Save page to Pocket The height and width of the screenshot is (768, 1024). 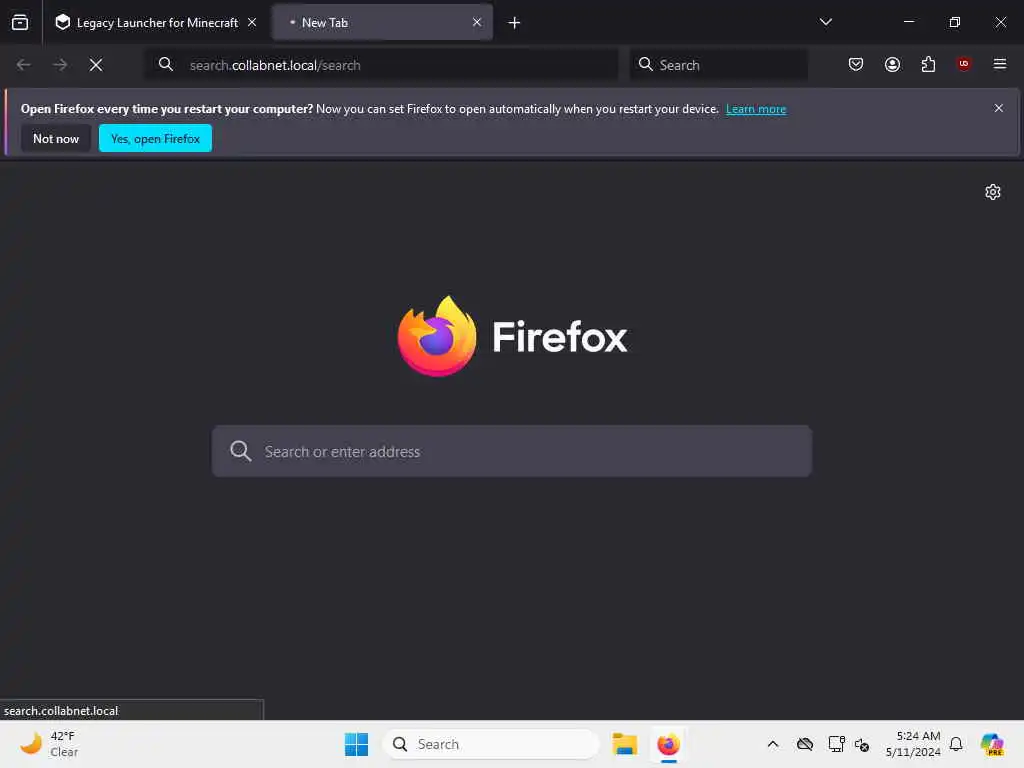pos(856,64)
